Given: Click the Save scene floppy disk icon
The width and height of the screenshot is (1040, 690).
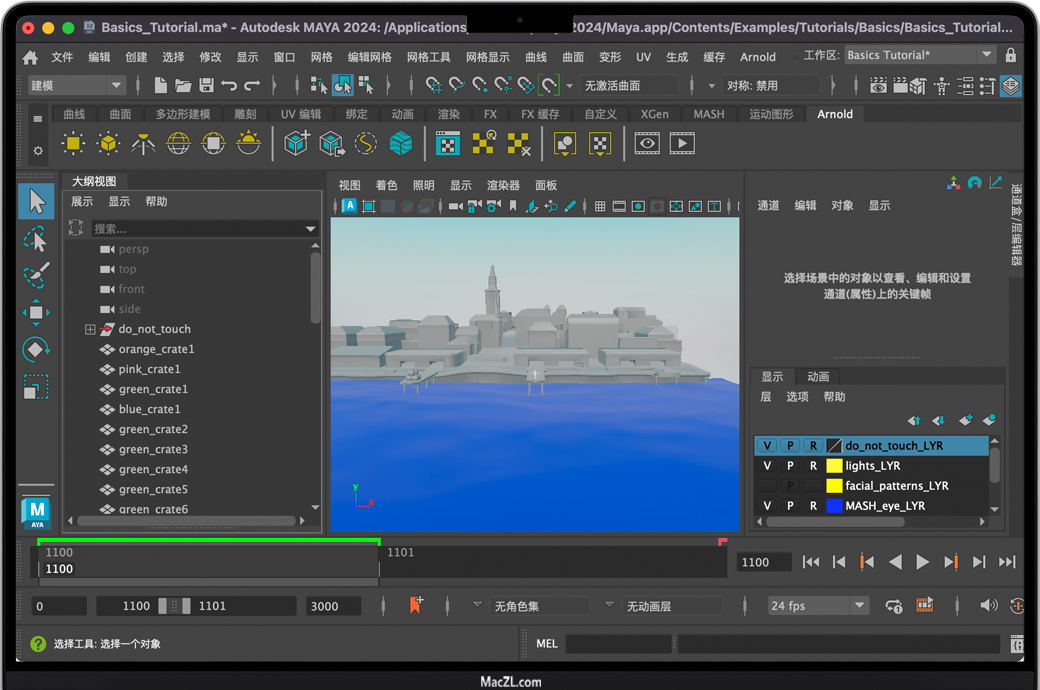Looking at the screenshot, I should tap(206, 86).
